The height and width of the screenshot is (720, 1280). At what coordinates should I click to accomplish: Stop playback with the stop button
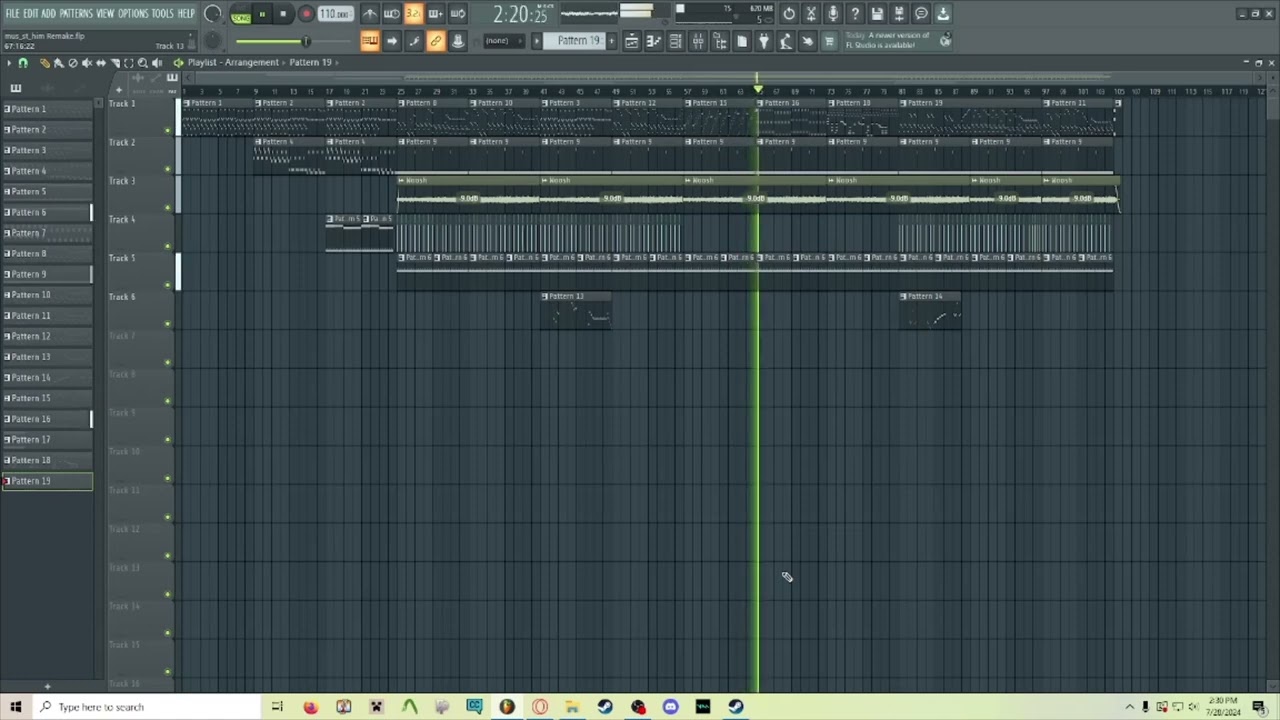pos(283,14)
